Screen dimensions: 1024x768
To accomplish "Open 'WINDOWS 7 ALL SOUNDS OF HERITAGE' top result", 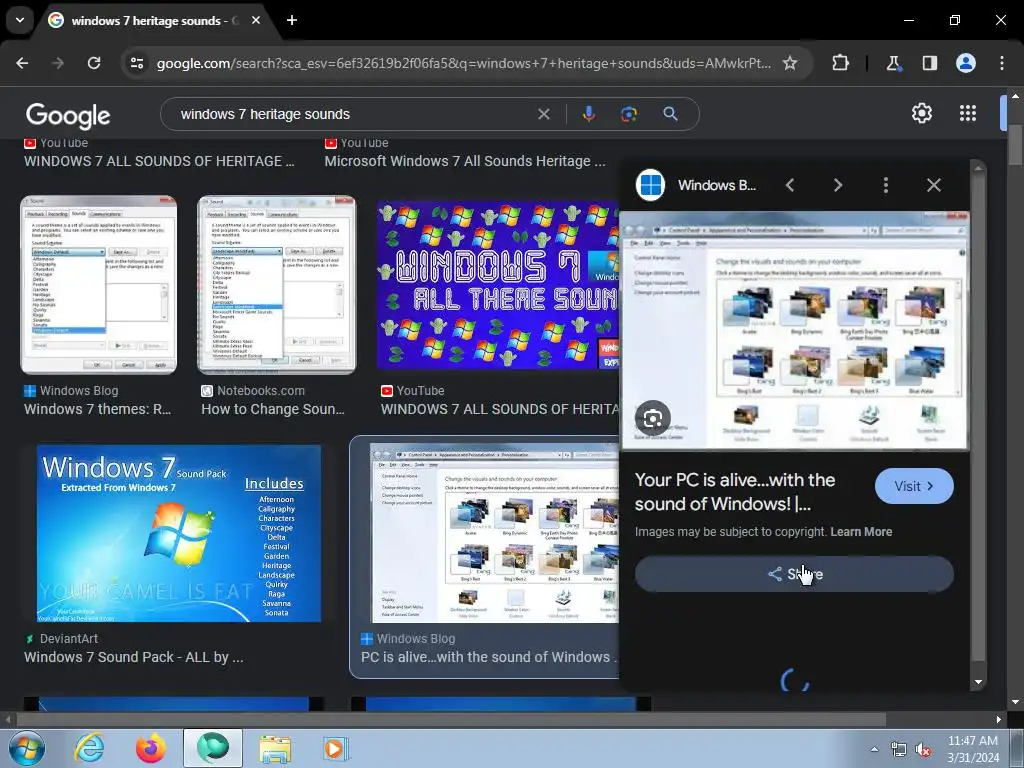I will [159, 161].
